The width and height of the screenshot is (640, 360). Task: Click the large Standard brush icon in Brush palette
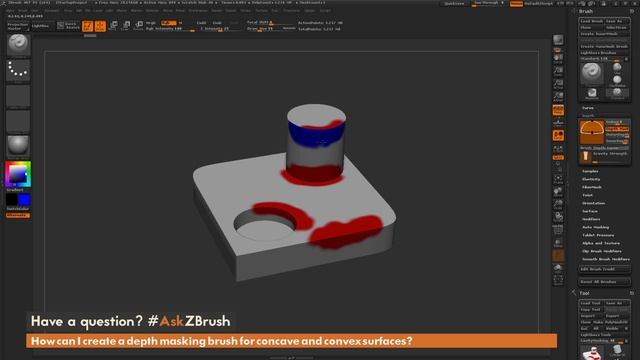coord(592,73)
